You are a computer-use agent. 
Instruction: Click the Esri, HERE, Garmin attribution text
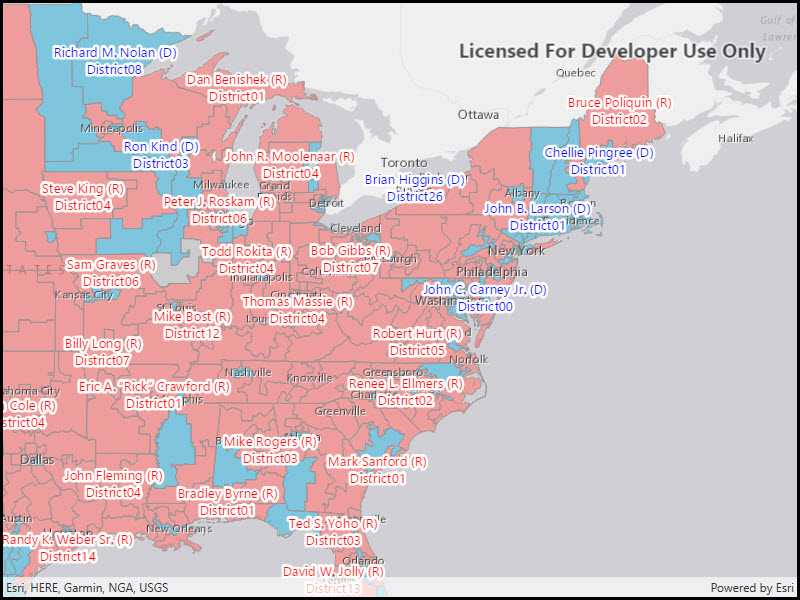87,588
